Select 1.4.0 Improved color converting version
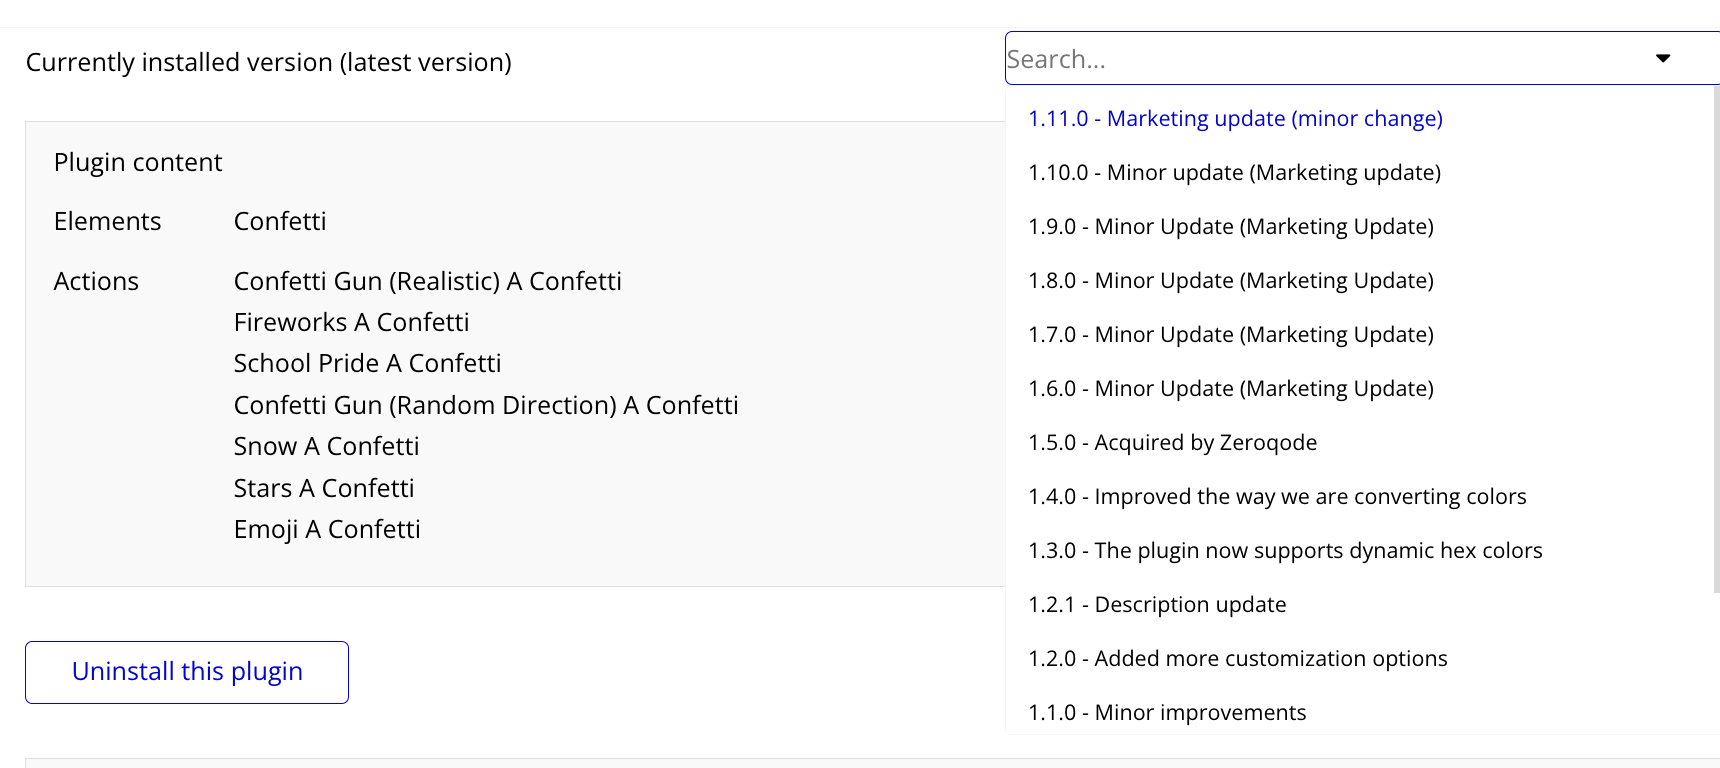The width and height of the screenshot is (1720, 768). coord(1277,497)
